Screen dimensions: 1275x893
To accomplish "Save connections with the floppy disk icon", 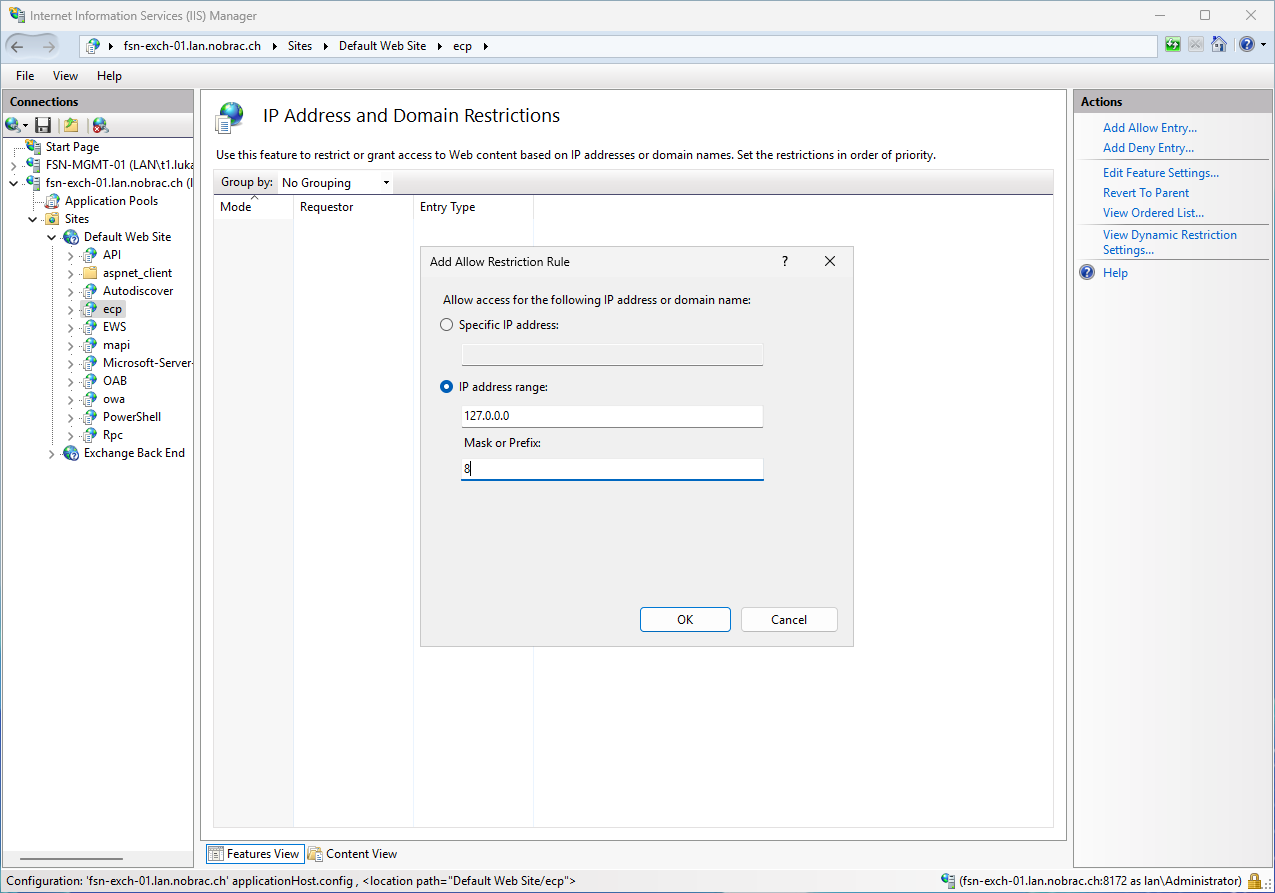I will click(43, 125).
